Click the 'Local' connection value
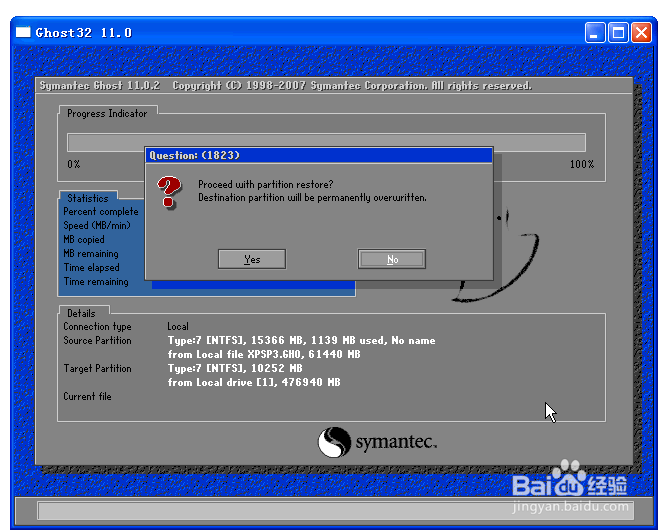 [x=178, y=326]
